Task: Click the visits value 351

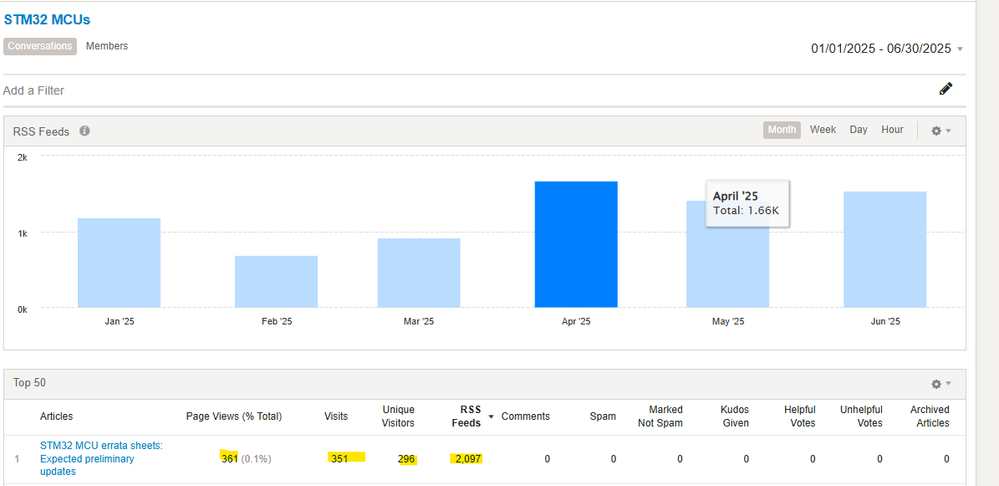Action: click(340, 459)
